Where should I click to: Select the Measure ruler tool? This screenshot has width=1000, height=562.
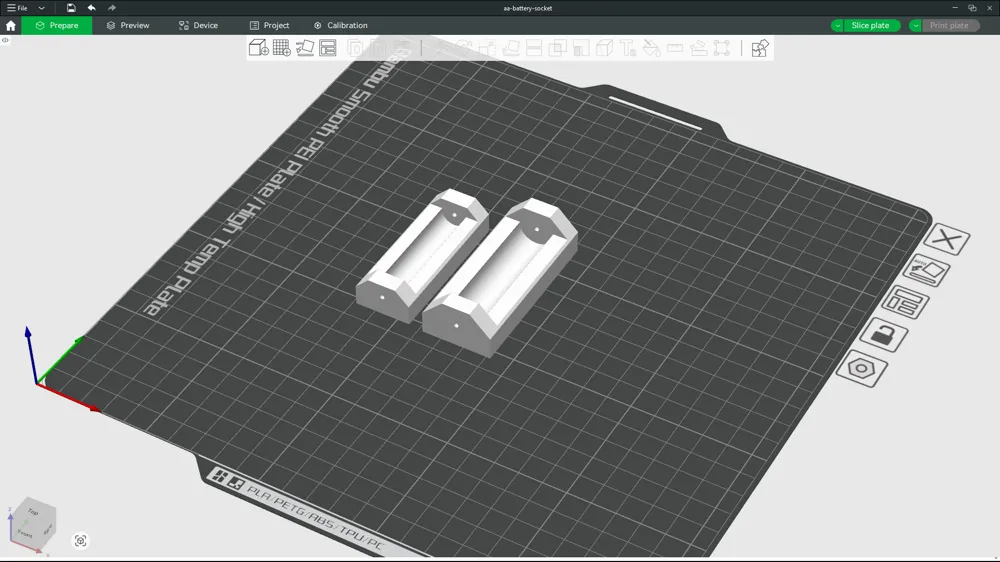675,48
